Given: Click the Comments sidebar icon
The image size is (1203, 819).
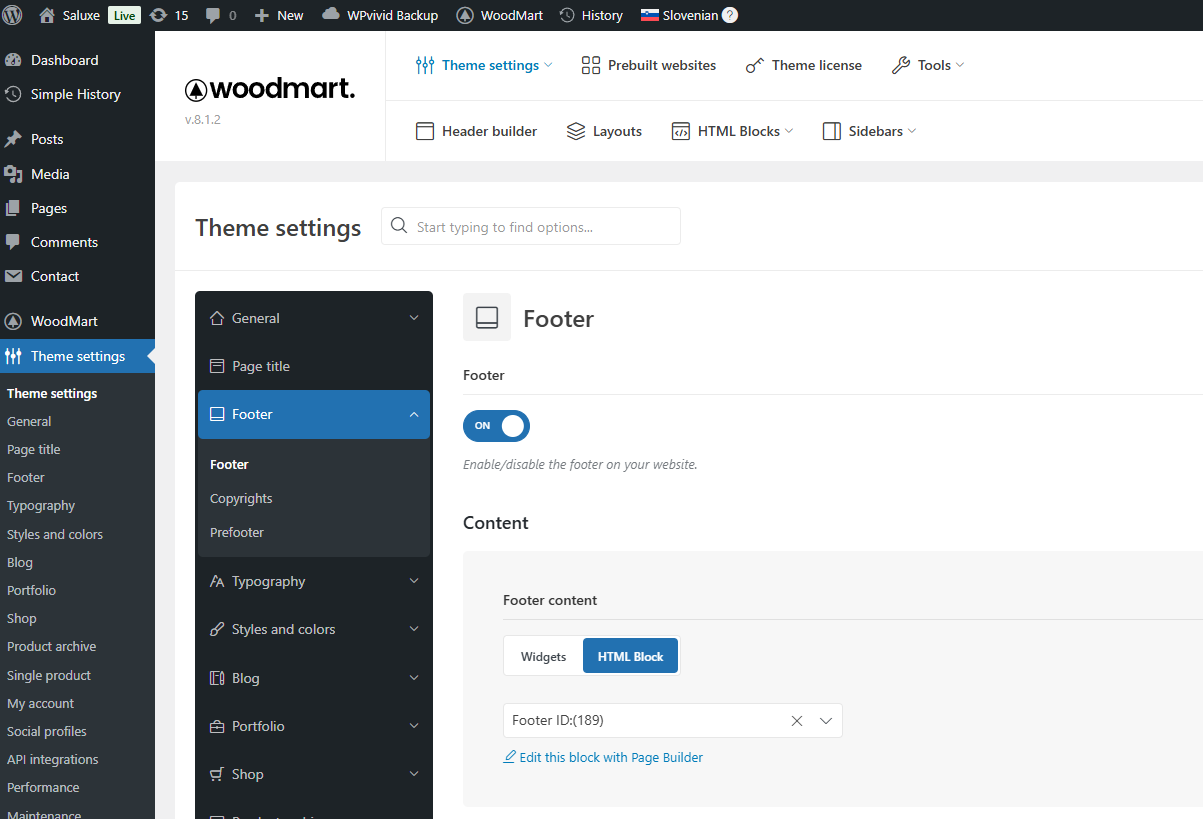Looking at the screenshot, I should click(13, 242).
